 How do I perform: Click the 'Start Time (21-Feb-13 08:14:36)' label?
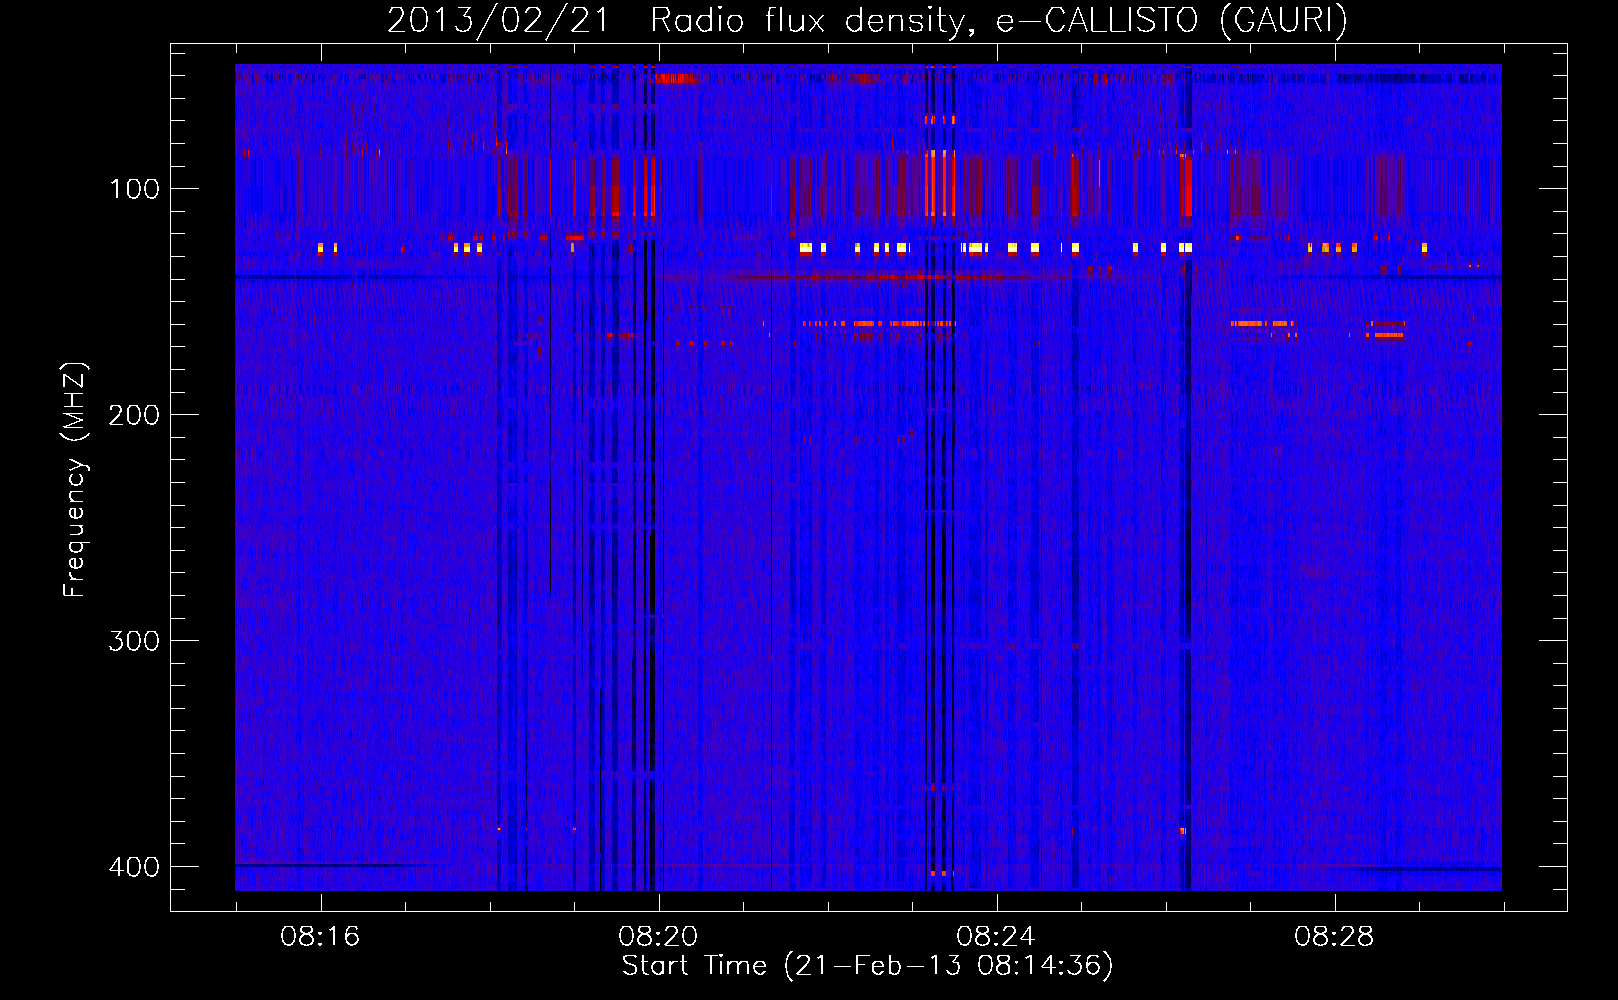click(867, 966)
